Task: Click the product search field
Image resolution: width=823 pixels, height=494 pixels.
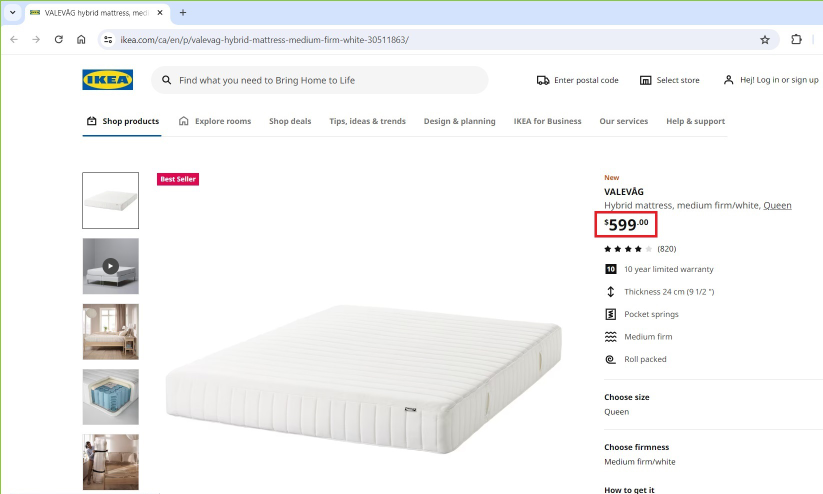Action: (x=325, y=80)
